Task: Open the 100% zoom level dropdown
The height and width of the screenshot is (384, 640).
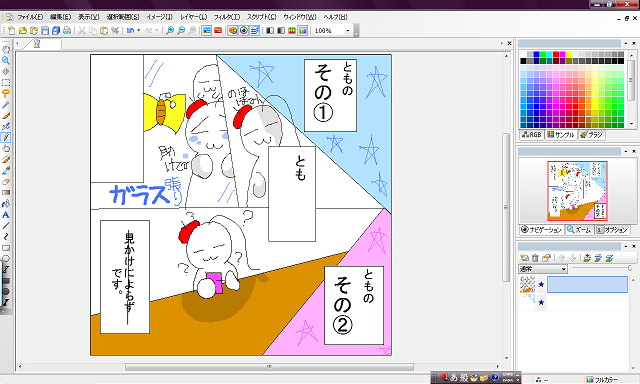Action: pyautogui.click(x=348, y=31)
